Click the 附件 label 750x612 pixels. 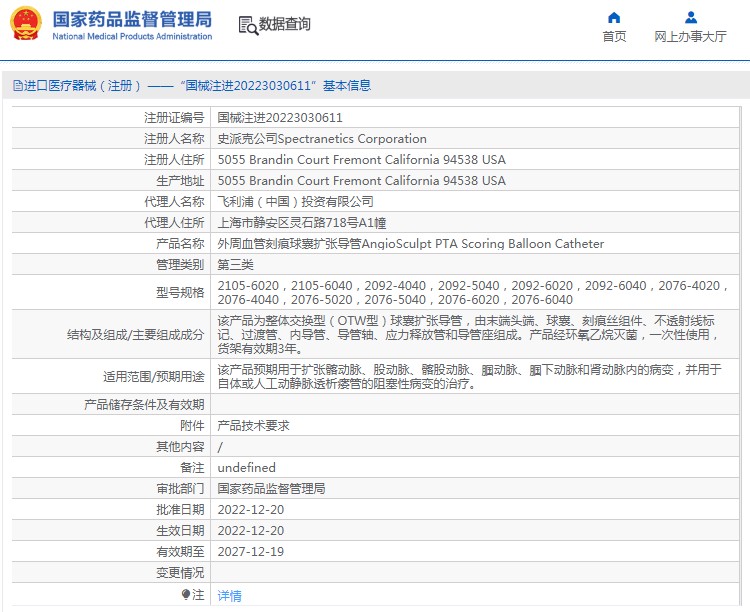pos(192,426)
